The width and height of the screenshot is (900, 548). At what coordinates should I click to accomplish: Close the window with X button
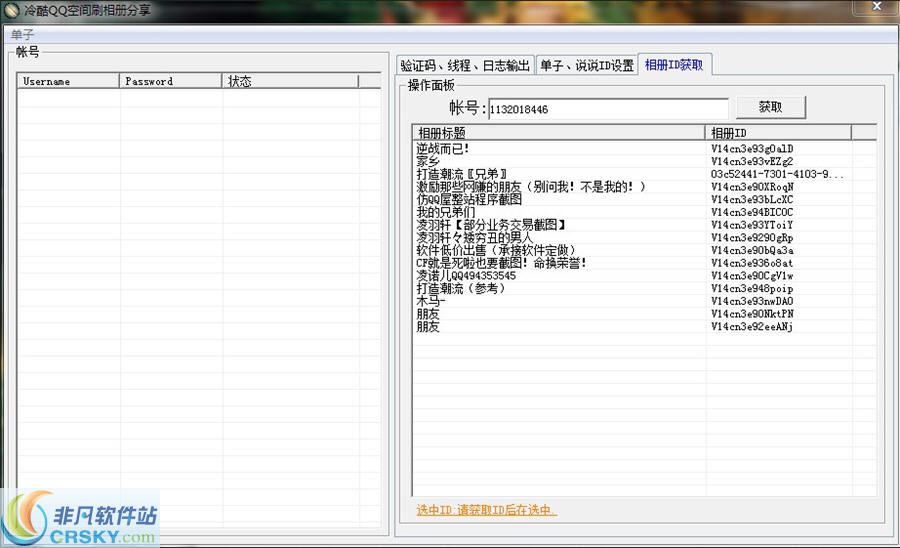coord(876,6)
